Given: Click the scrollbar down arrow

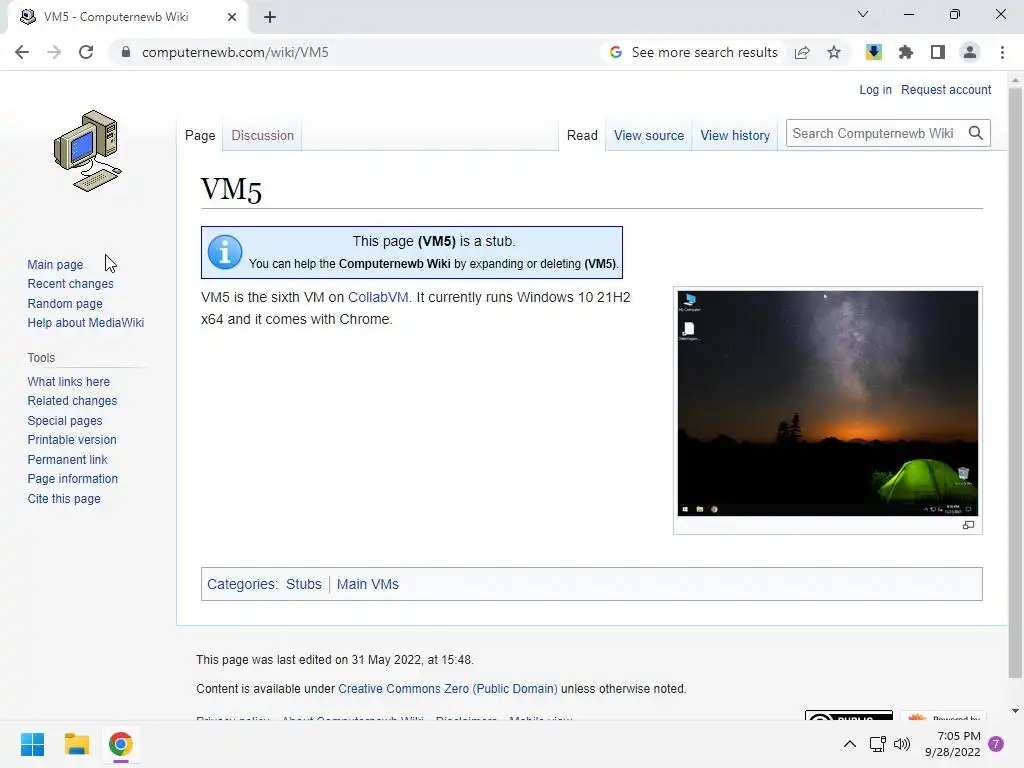Looking at the screenshot, I should click(1015, 711).
